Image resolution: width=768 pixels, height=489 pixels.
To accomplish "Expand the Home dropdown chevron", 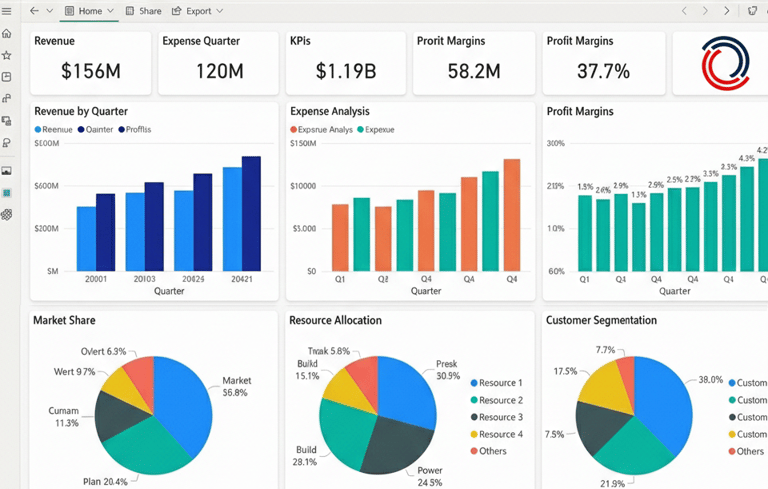I will pyautogui.click(x=110, y=11).
